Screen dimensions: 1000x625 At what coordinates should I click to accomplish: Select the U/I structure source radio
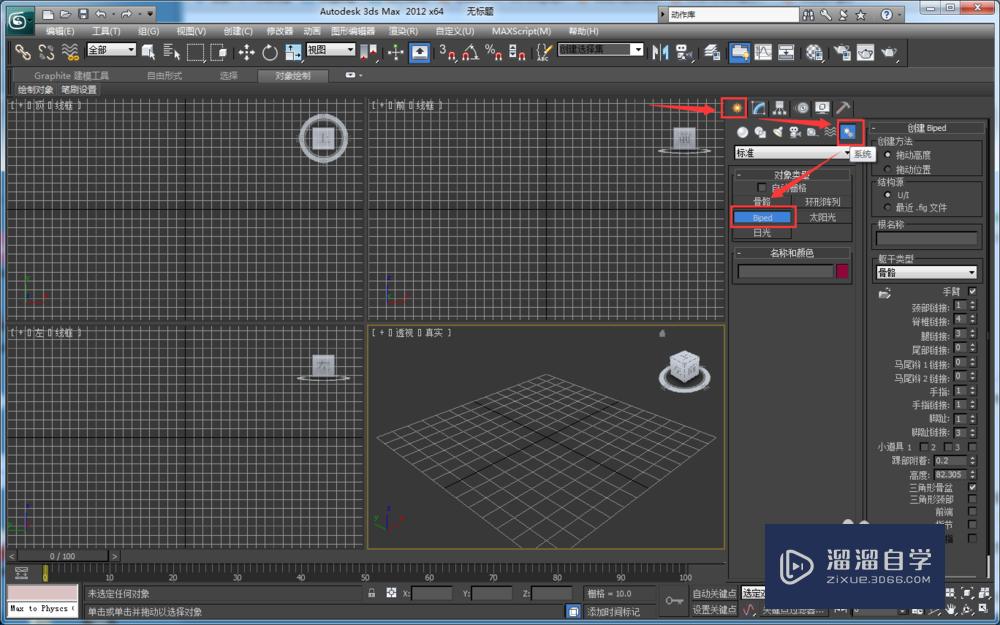coord(887,195)
